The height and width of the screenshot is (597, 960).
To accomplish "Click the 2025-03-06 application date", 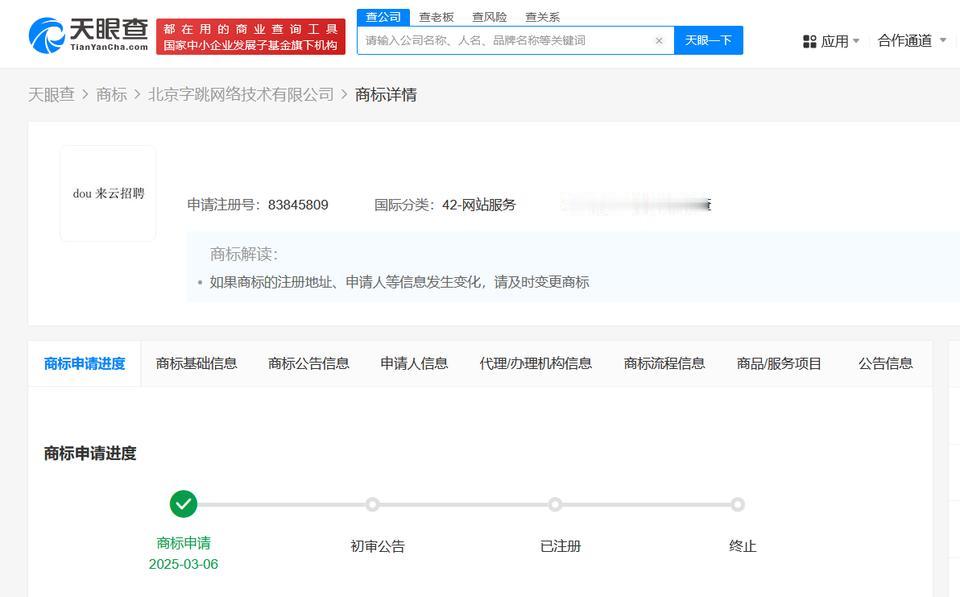I will tap(183, 564).
